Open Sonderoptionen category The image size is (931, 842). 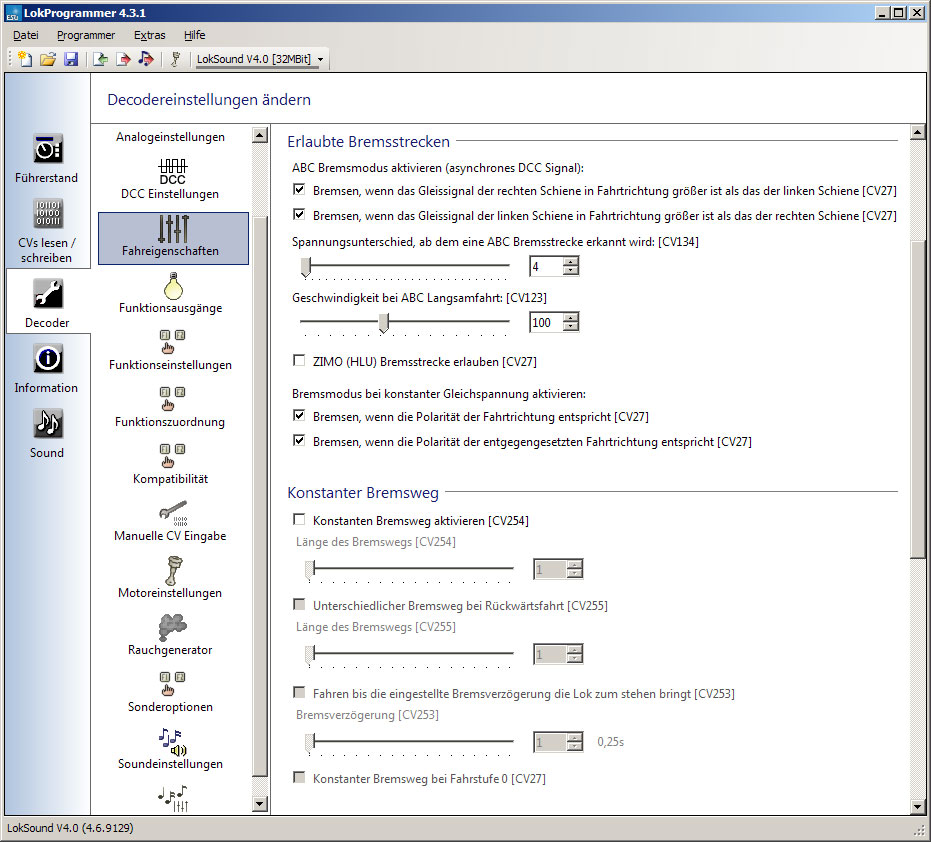(171, 692)
